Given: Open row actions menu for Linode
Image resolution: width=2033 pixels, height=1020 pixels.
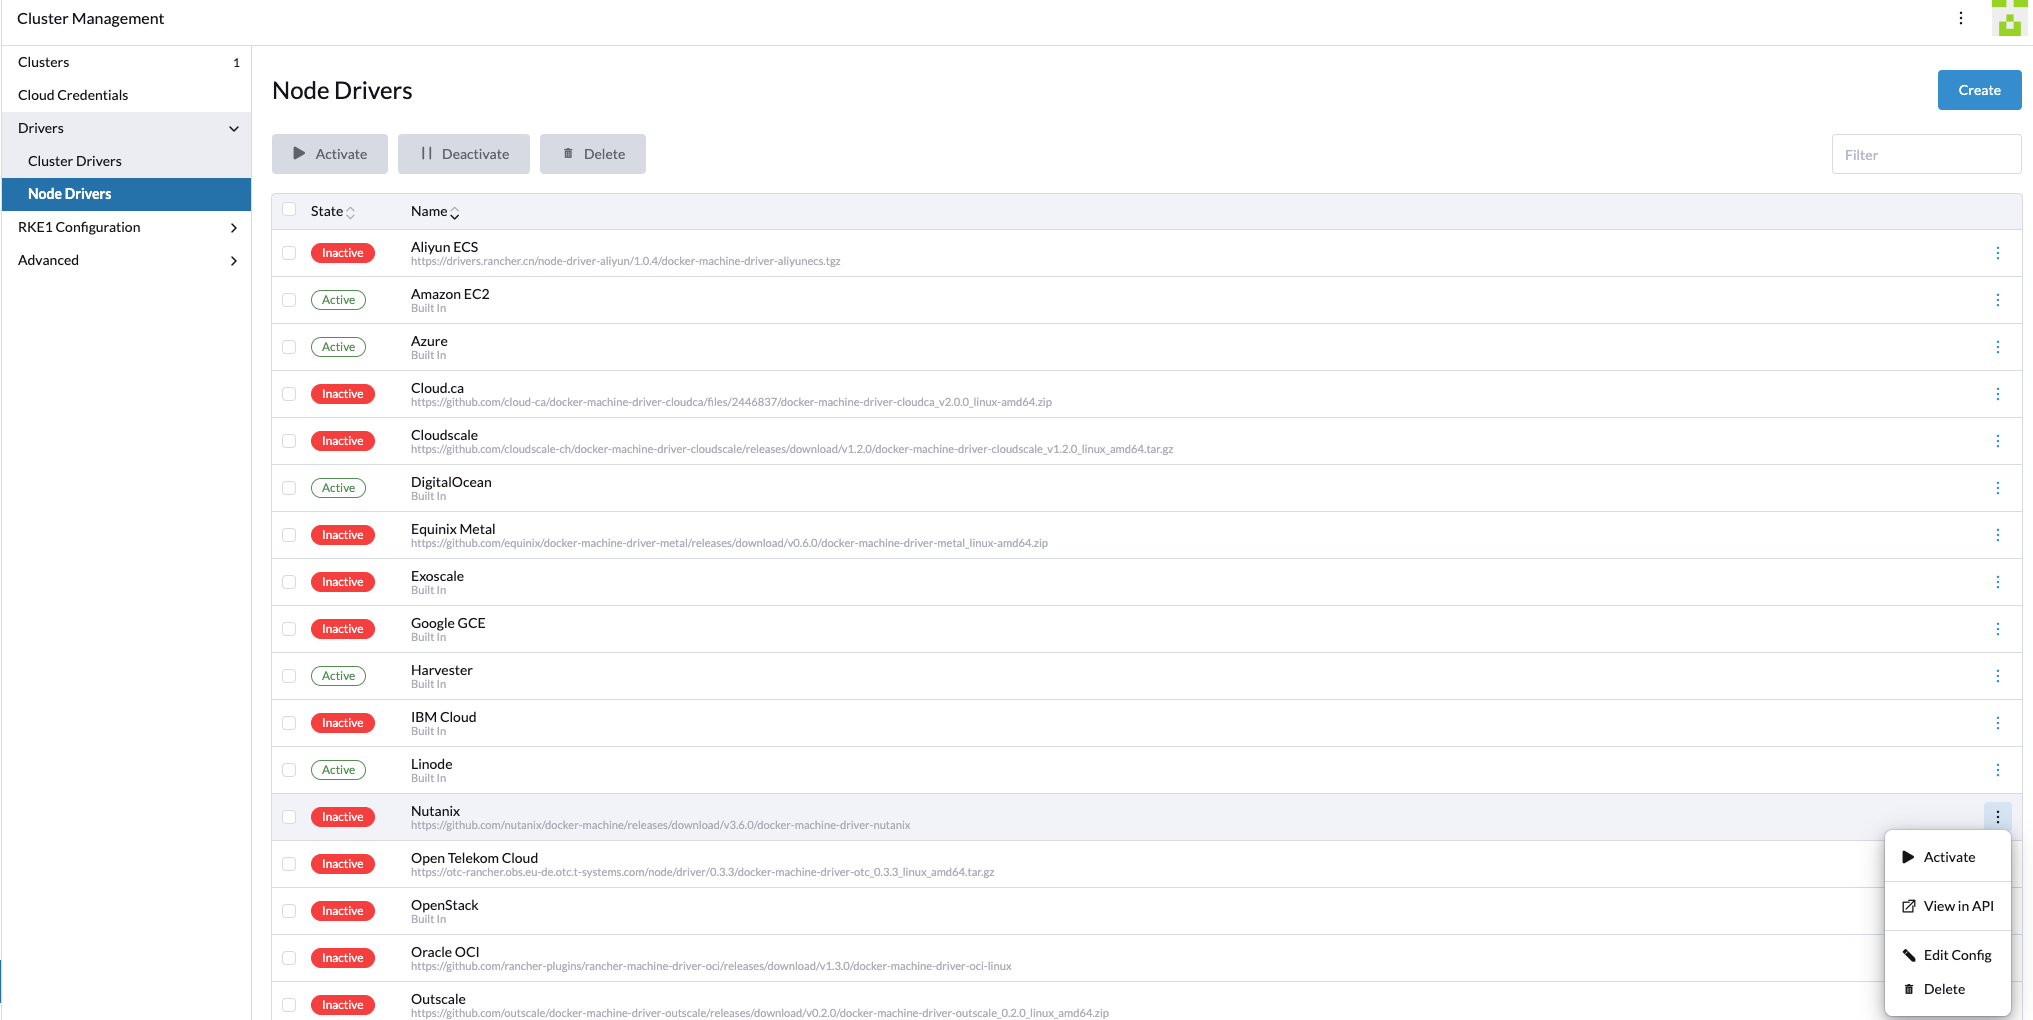Looking at the screenshot, I should pyautogui.click(x=1997, y=770).
